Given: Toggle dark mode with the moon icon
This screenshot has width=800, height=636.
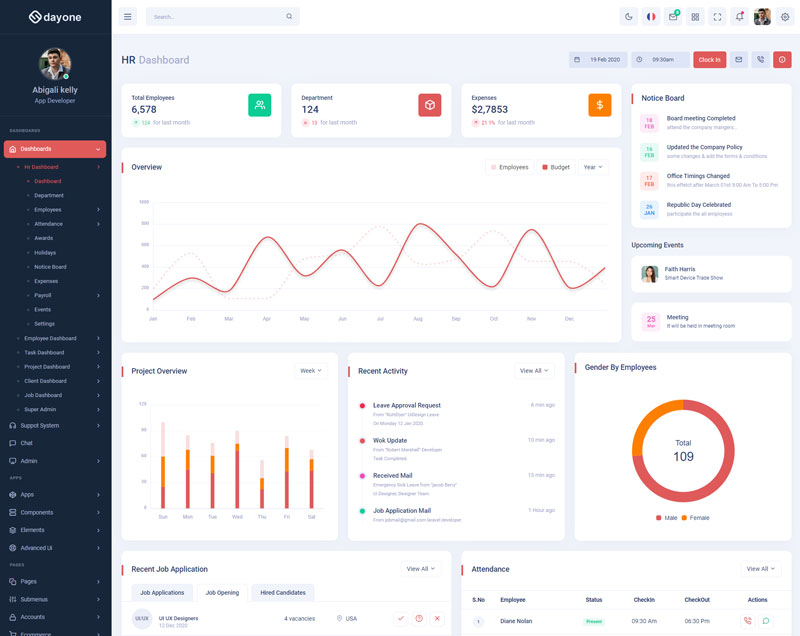Looking at the screenshot, I should tap(628, 17).
